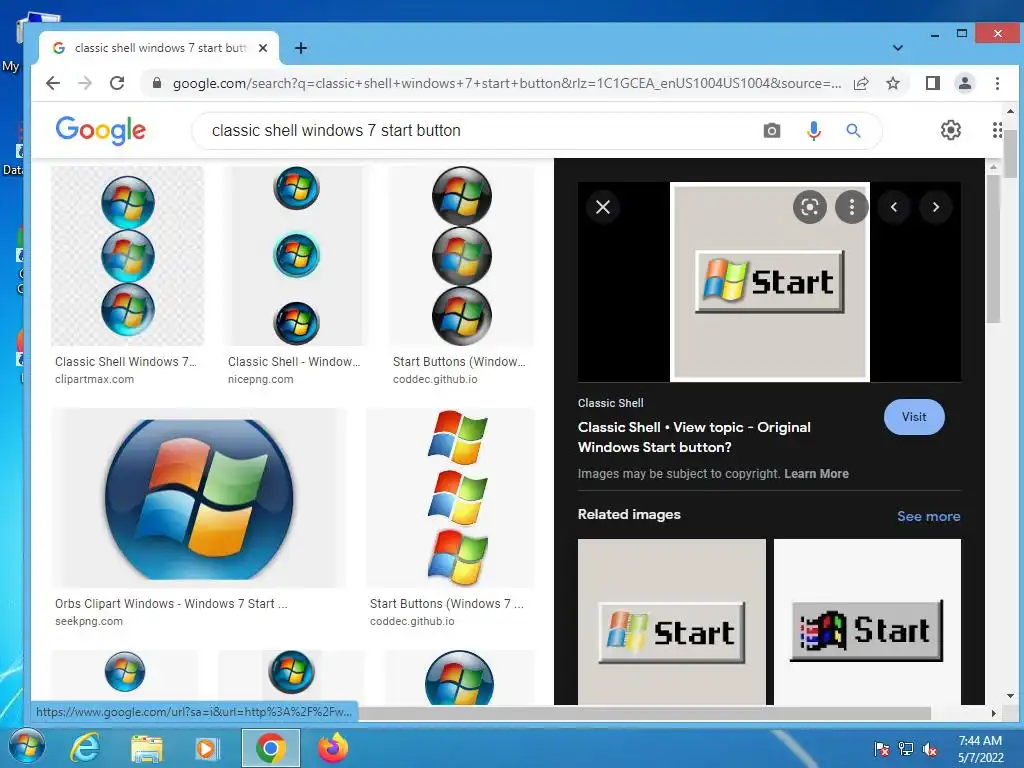1024x768 pixels.
Task: Open preview image more options menu
Action: pos(852,207)
